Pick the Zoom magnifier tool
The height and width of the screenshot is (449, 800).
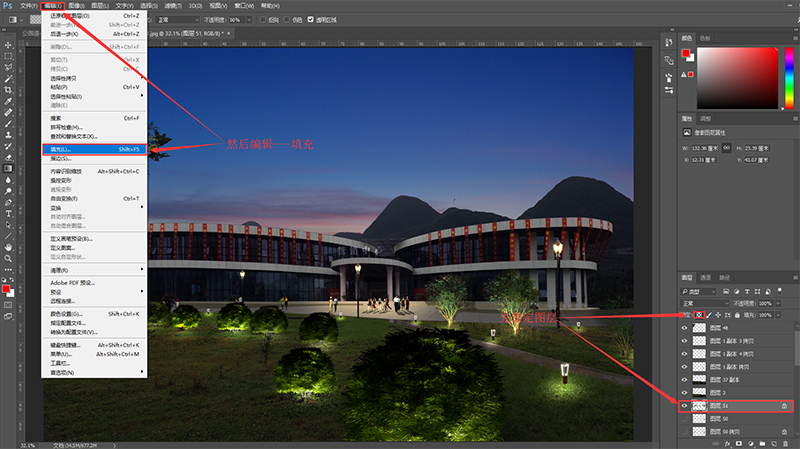8,258
